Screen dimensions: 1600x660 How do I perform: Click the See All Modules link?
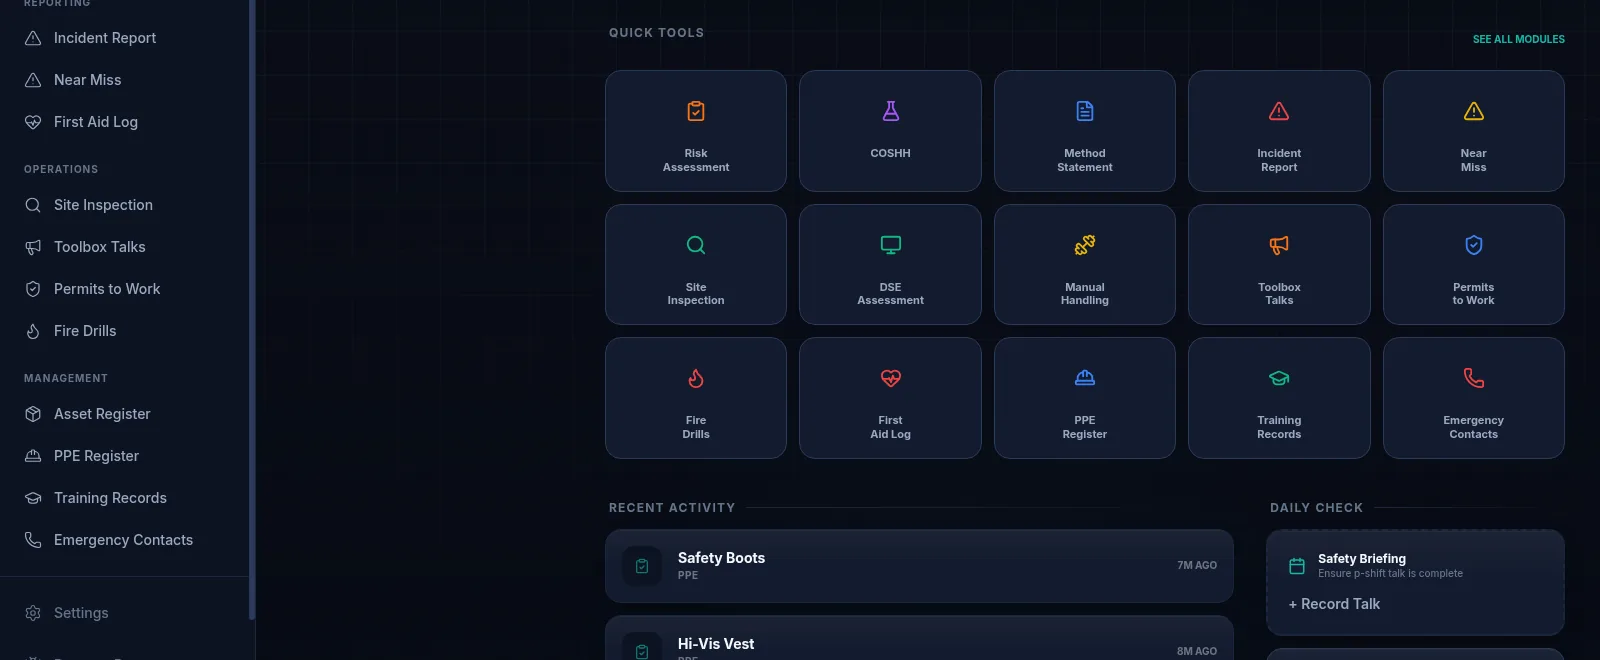click(1518, 39)
